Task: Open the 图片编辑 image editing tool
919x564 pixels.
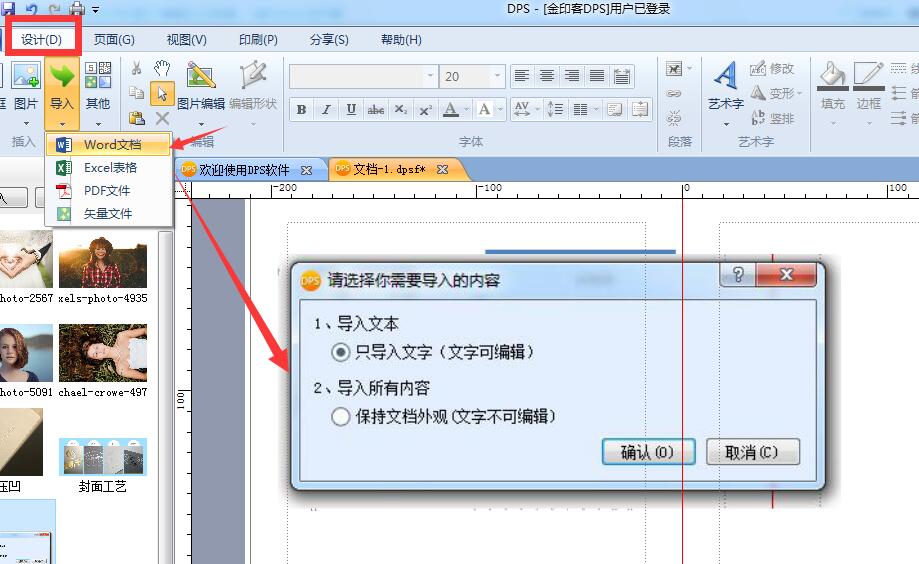Action: [x=201, y=87]
